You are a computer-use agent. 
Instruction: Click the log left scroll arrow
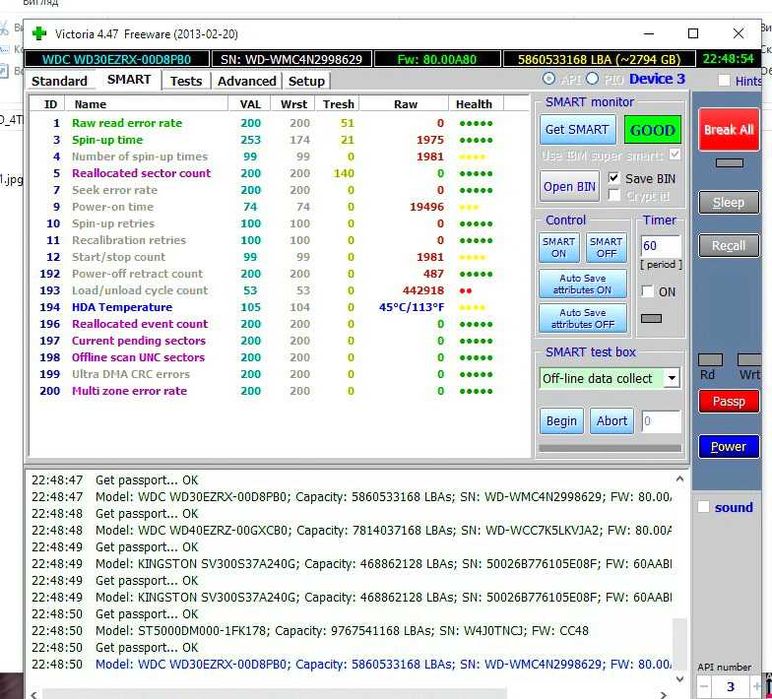(33, 694)
